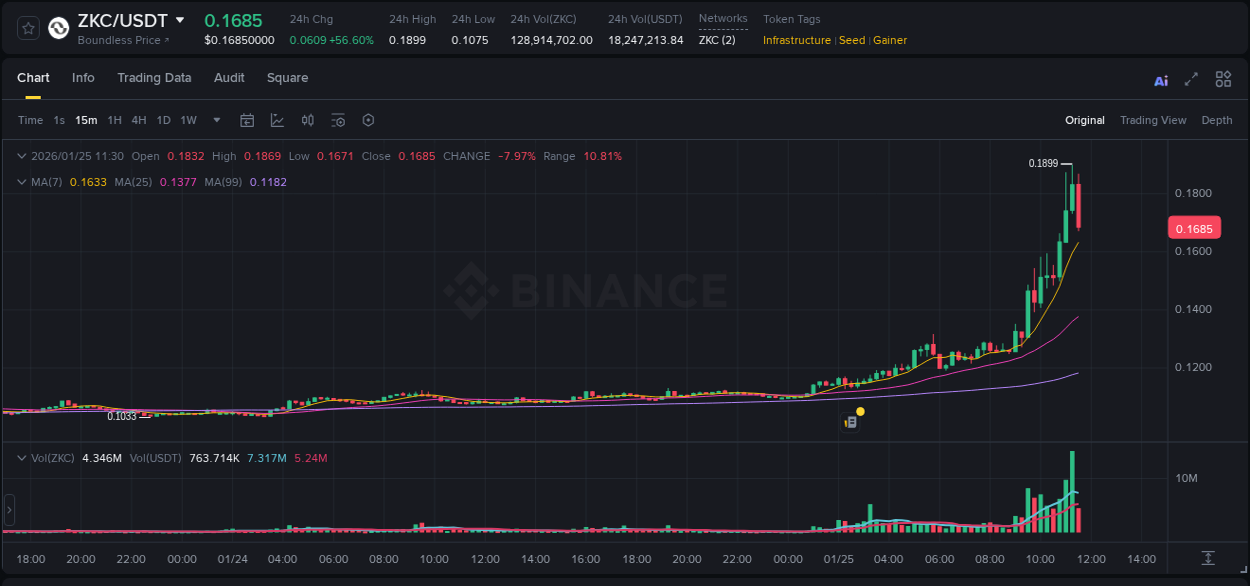Open the chart style selector icon

[x=277, y=120]
